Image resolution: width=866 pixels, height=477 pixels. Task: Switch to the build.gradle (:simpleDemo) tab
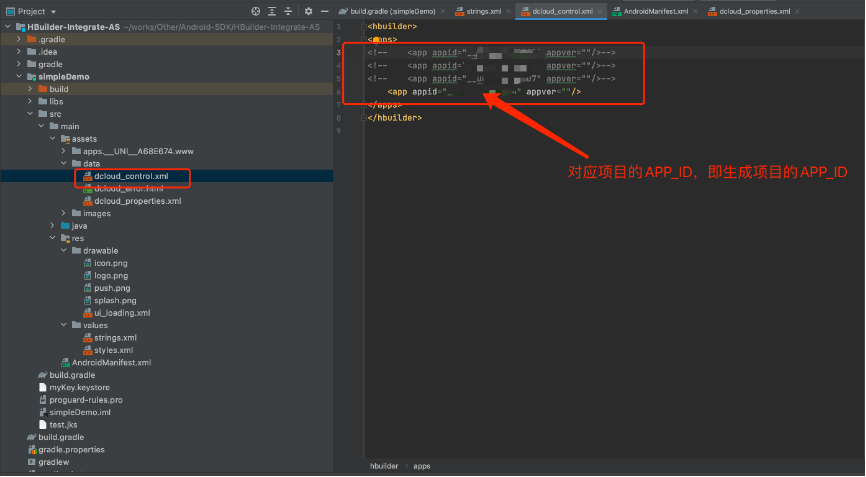coord(393,11)
